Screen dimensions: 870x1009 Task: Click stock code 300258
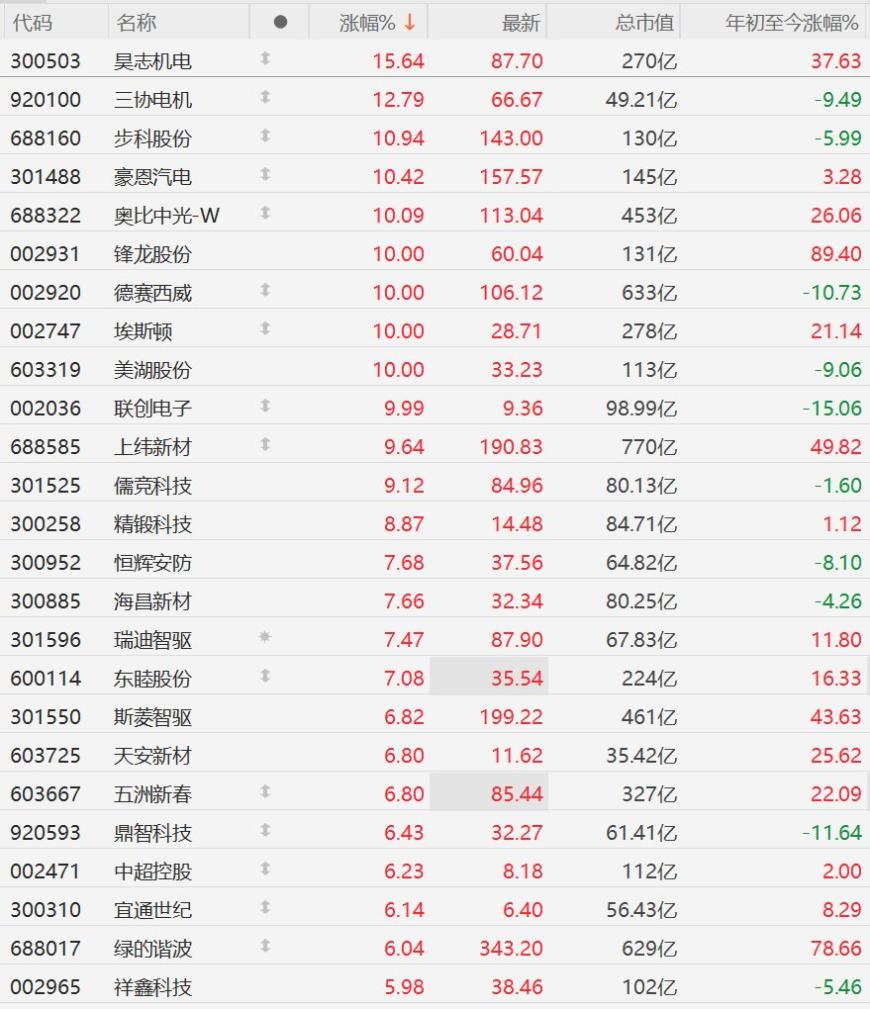click(46, 524)
